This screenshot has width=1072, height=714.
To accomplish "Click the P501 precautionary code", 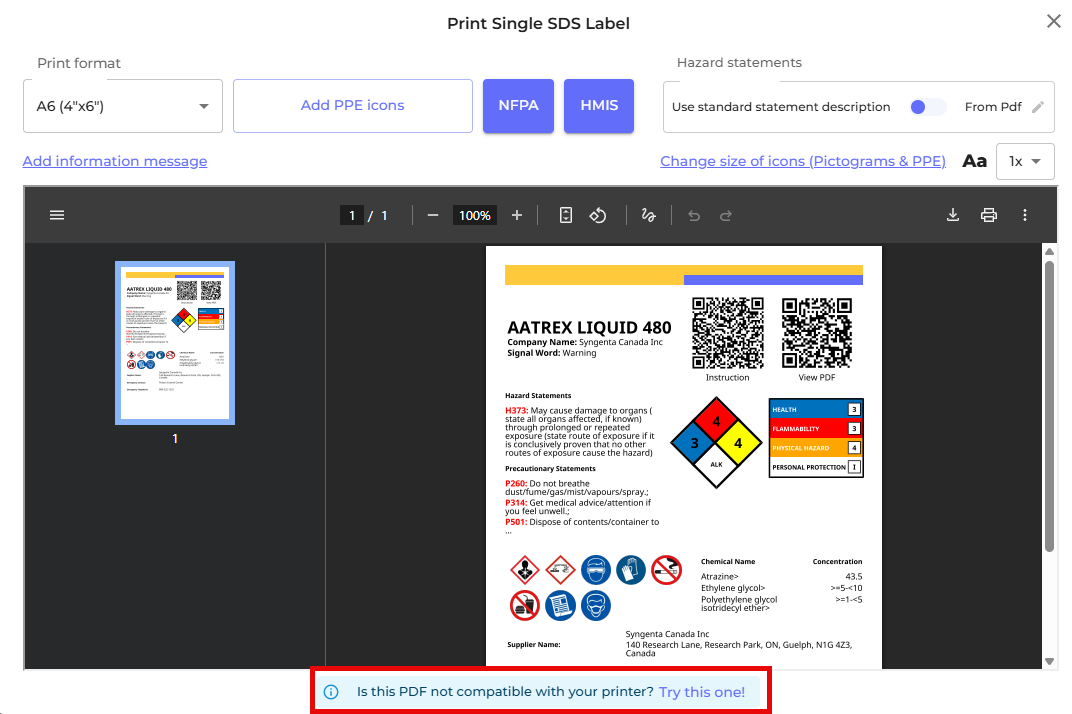I will [516, 522].
